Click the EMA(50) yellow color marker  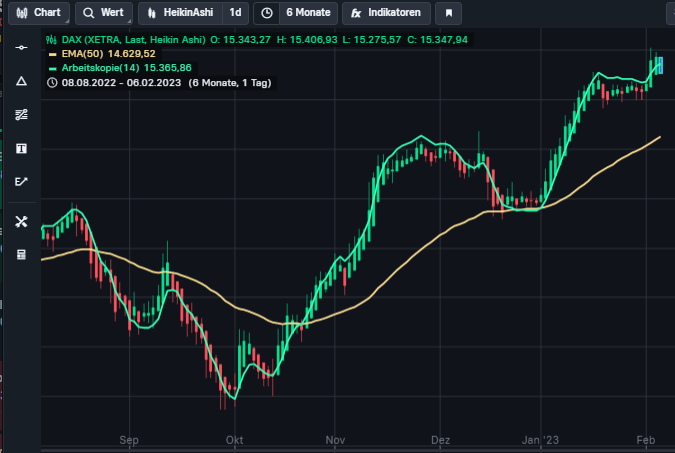click(53, 54)
